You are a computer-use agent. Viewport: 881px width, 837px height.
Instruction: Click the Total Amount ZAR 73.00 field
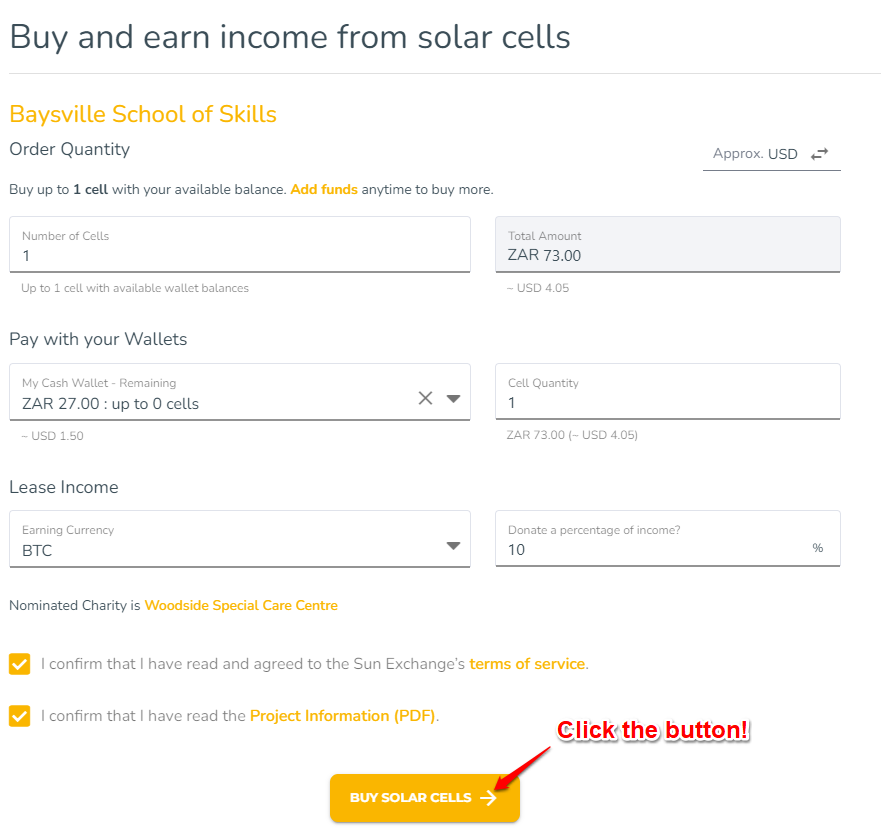click(667, 245)
